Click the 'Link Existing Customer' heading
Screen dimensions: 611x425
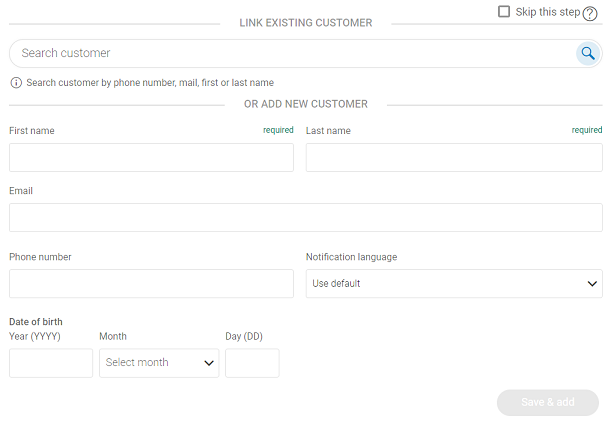click(x=305, y=23)
